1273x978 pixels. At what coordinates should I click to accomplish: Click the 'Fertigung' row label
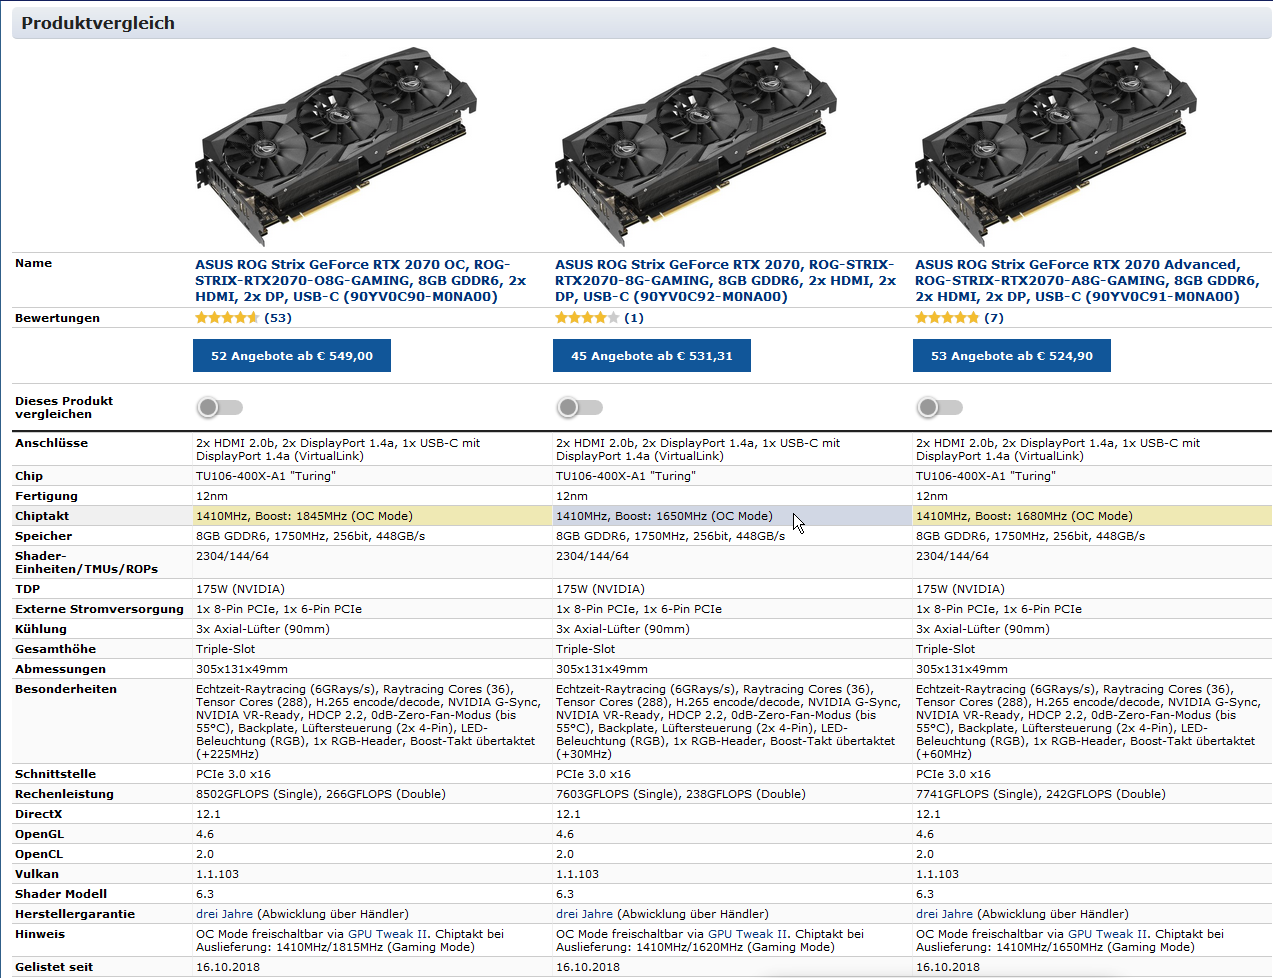tap(46, 496)
